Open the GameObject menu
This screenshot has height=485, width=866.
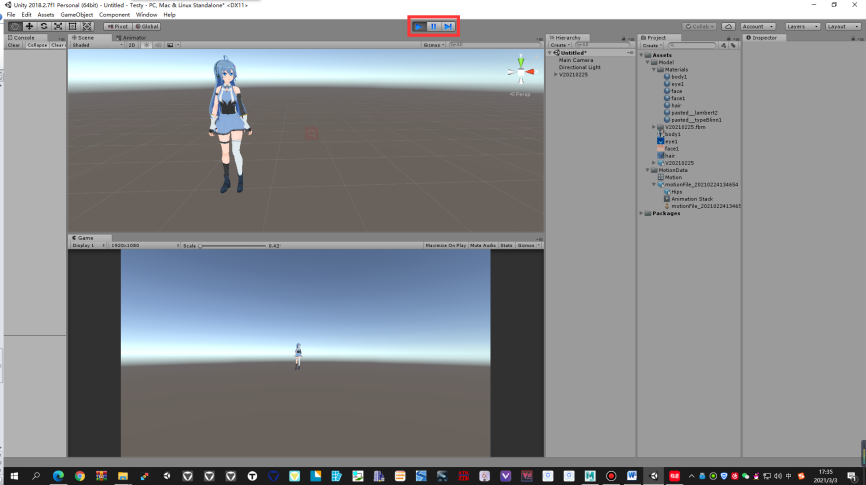77,15
